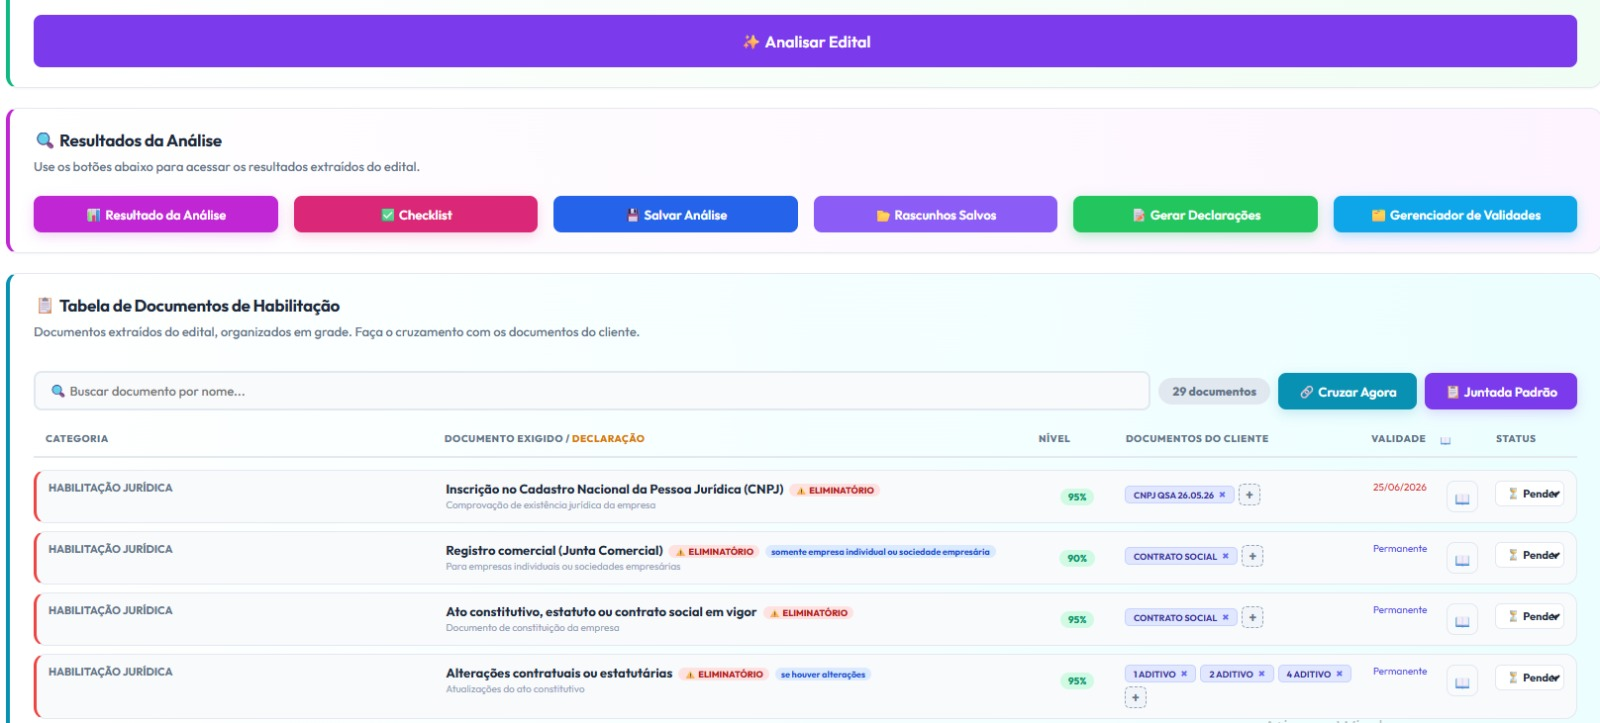
Task: Open the Pendente status dropdown for CNPJ
Action: (1530, 494)
